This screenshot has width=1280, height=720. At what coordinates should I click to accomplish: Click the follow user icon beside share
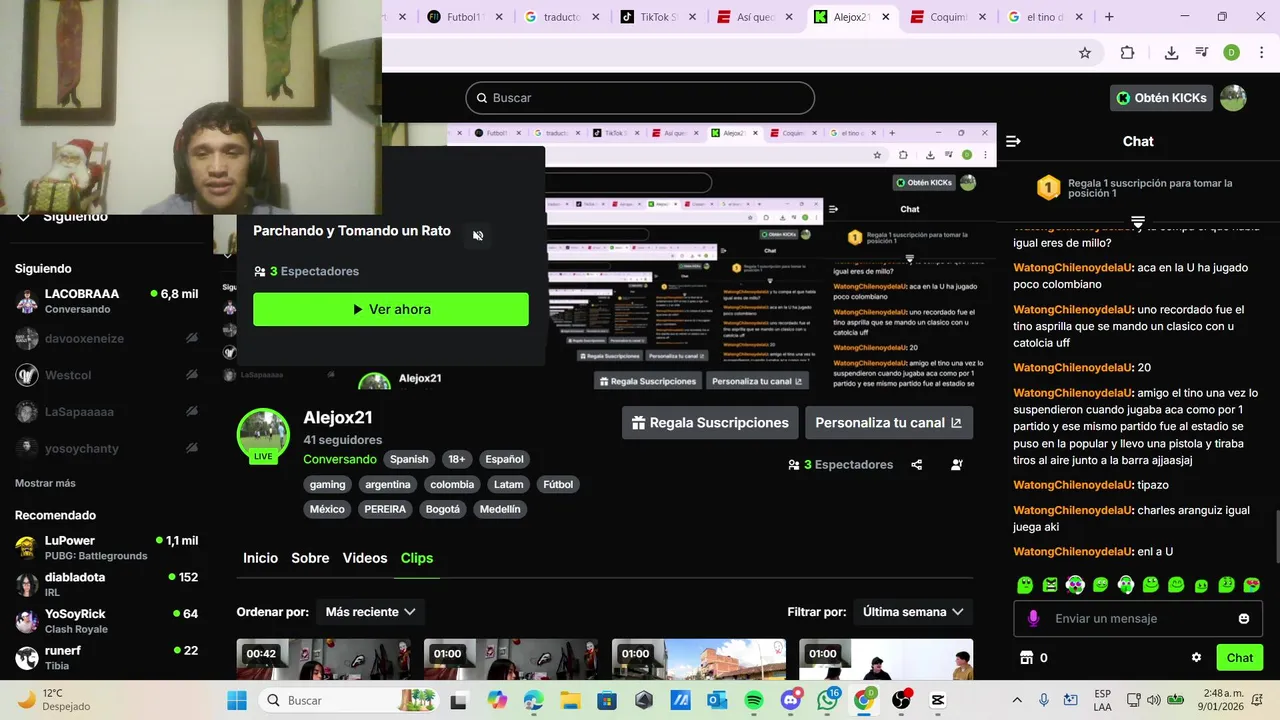[x=957, y=465]
